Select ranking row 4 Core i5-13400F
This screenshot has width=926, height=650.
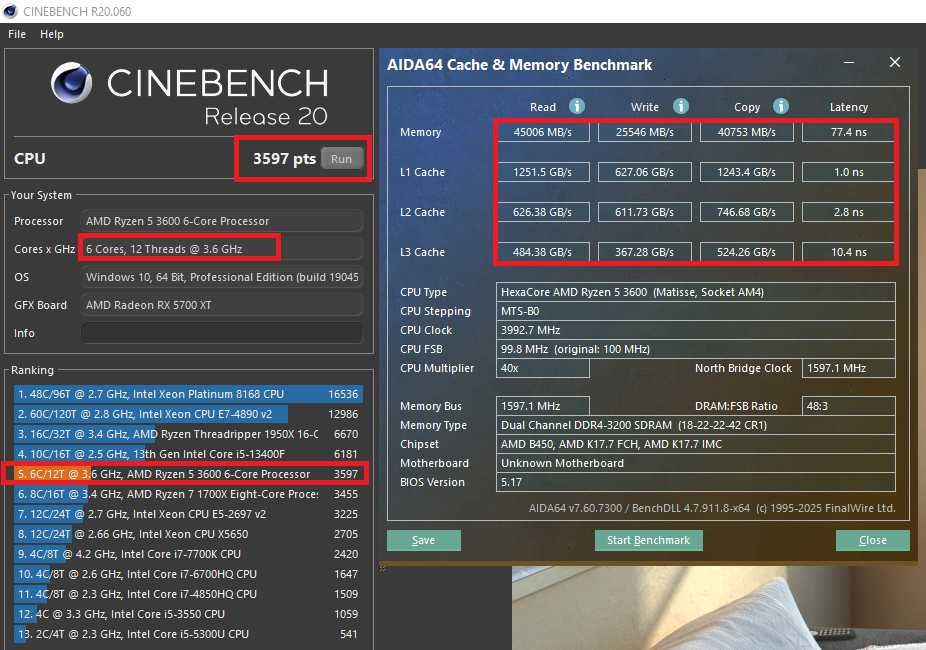coord(188,454)
